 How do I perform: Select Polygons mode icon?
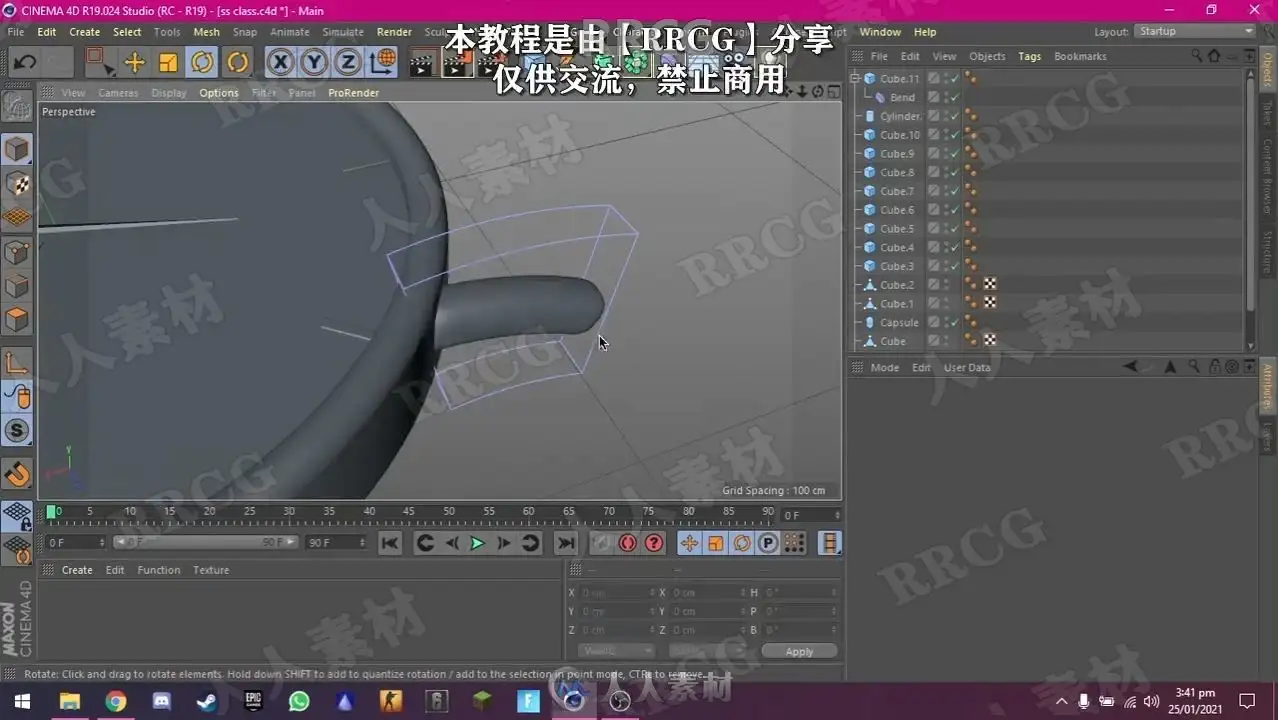coord(17,320)
